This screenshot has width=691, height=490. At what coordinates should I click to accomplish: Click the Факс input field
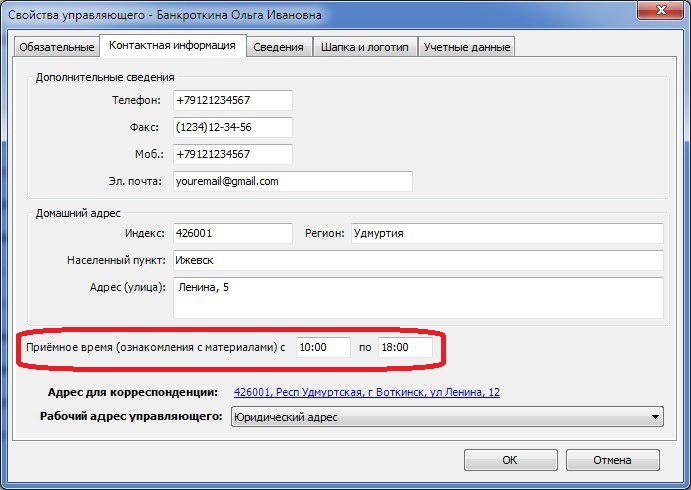pyautogui.click(x=232, y=128)
